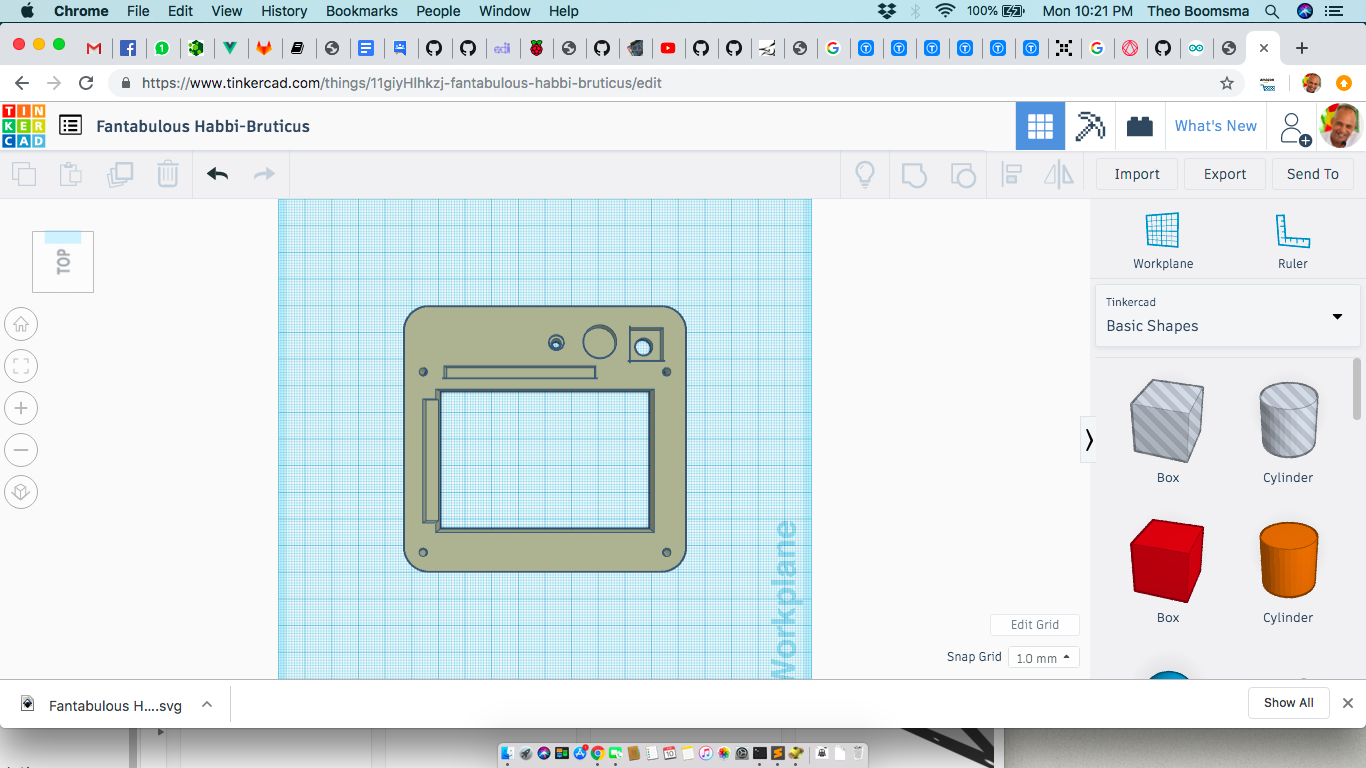This screenshot has height=768, width=1366.
Task: Open the File menu
Action: 138,11
